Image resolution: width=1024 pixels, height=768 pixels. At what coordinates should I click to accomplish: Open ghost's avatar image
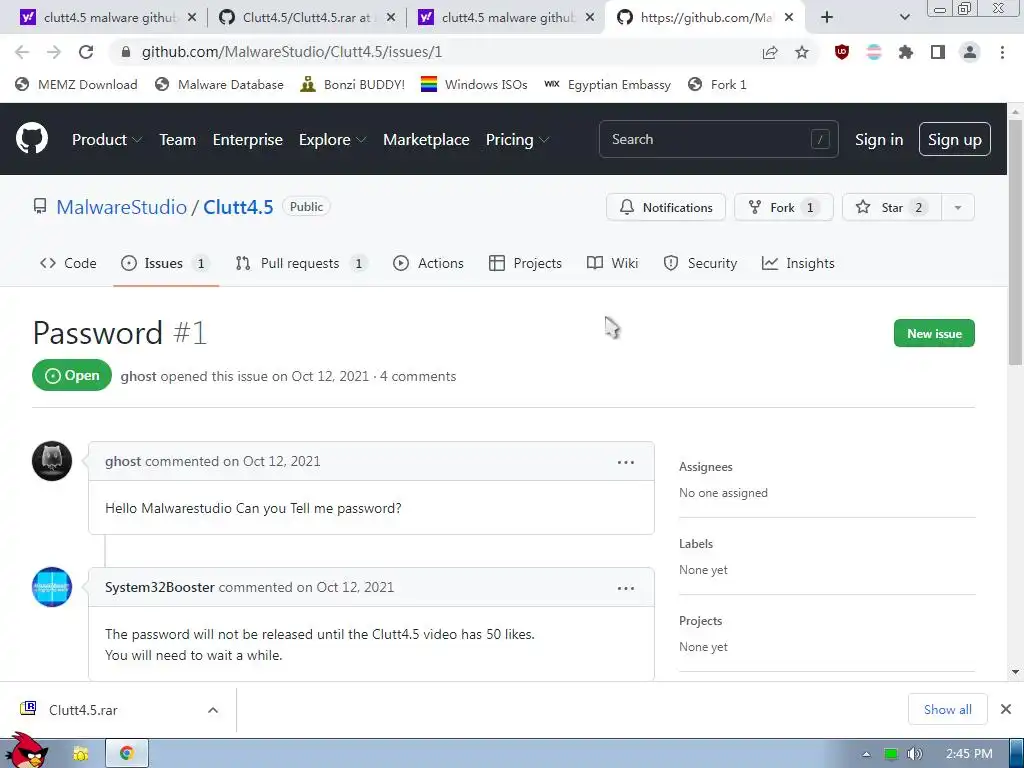tap(52, 461)
